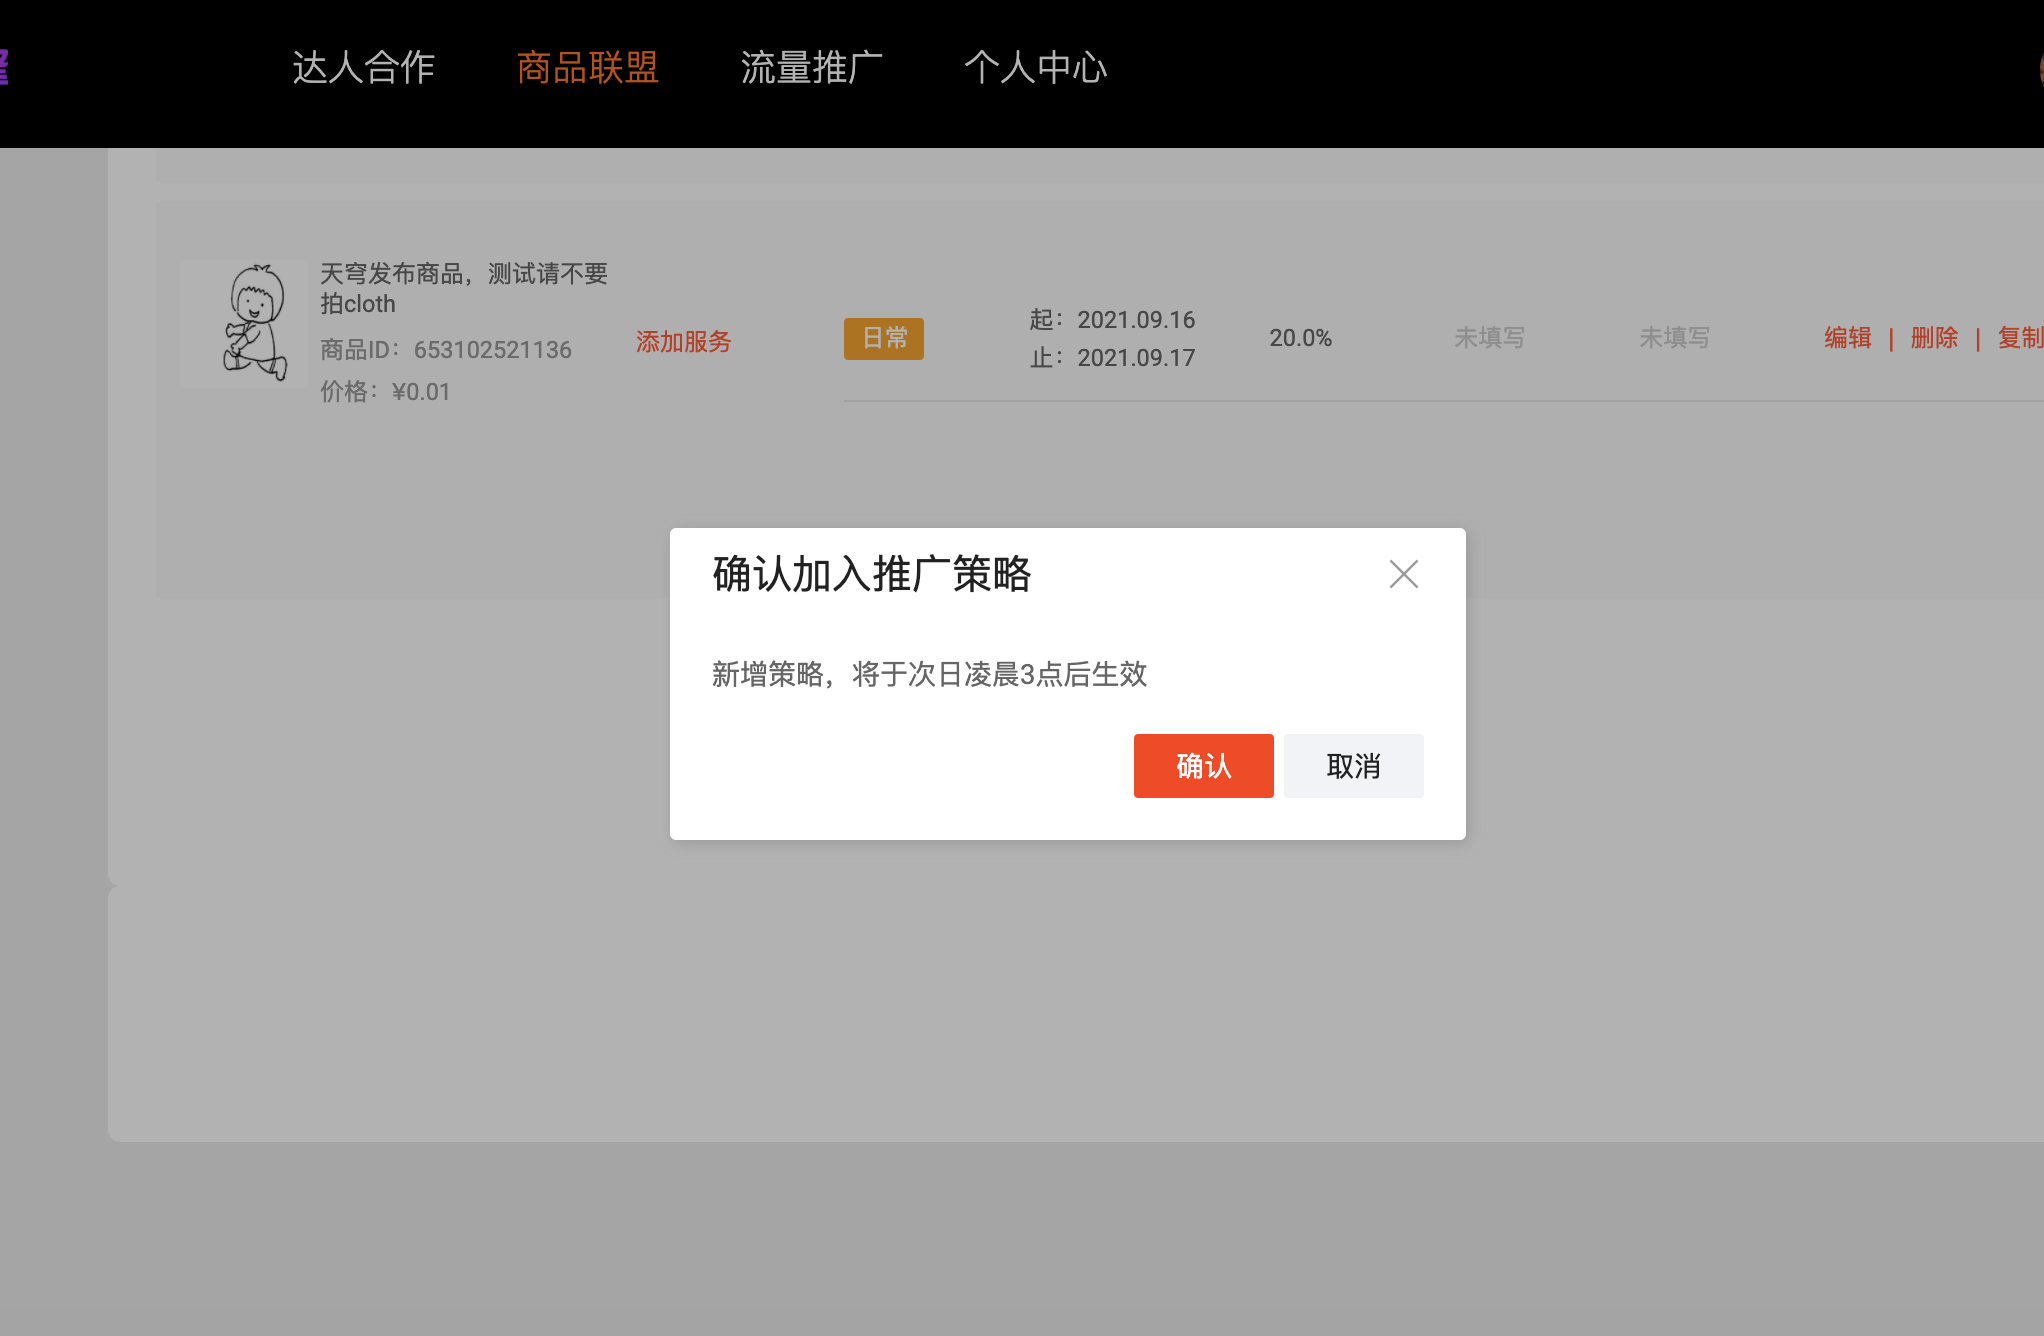The height and width of the screenshot is (1336, 2044).
Task: Open the 流量推广 navigation tab
Action: point(811,68)
